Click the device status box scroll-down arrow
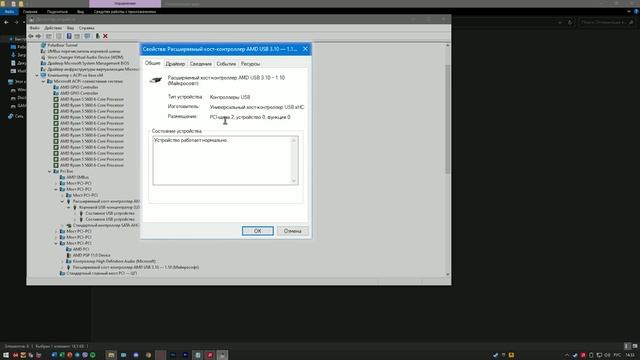This screenshot has height=360, width=640. coord(294,180)
